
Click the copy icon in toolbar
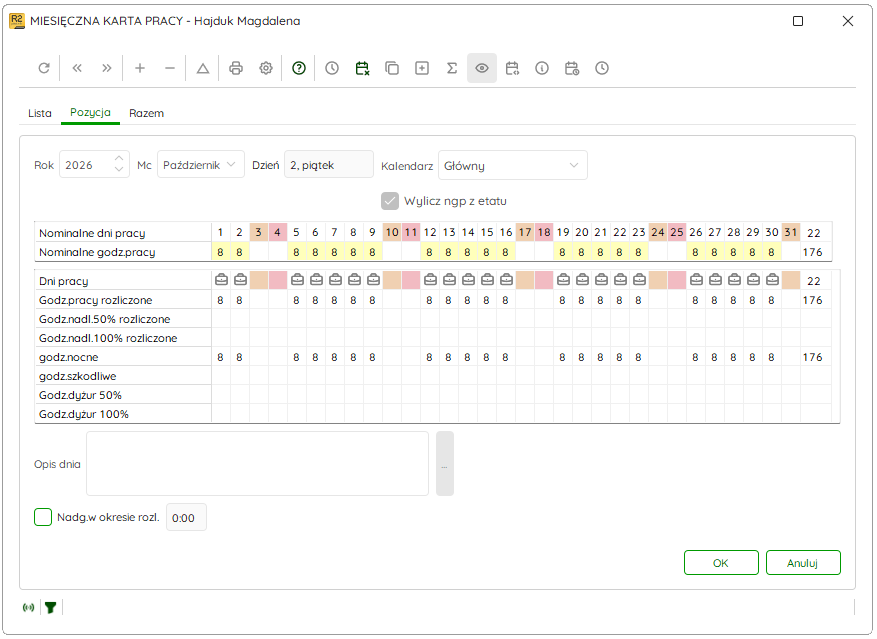point(392,68)
